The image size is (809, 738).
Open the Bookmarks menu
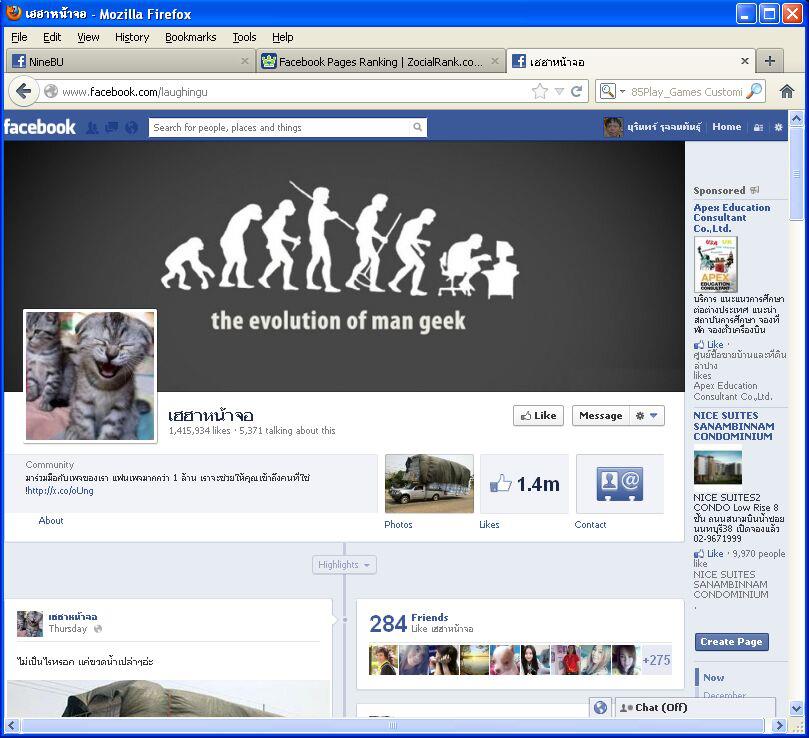pyautogui.click(x=190, y=37)
